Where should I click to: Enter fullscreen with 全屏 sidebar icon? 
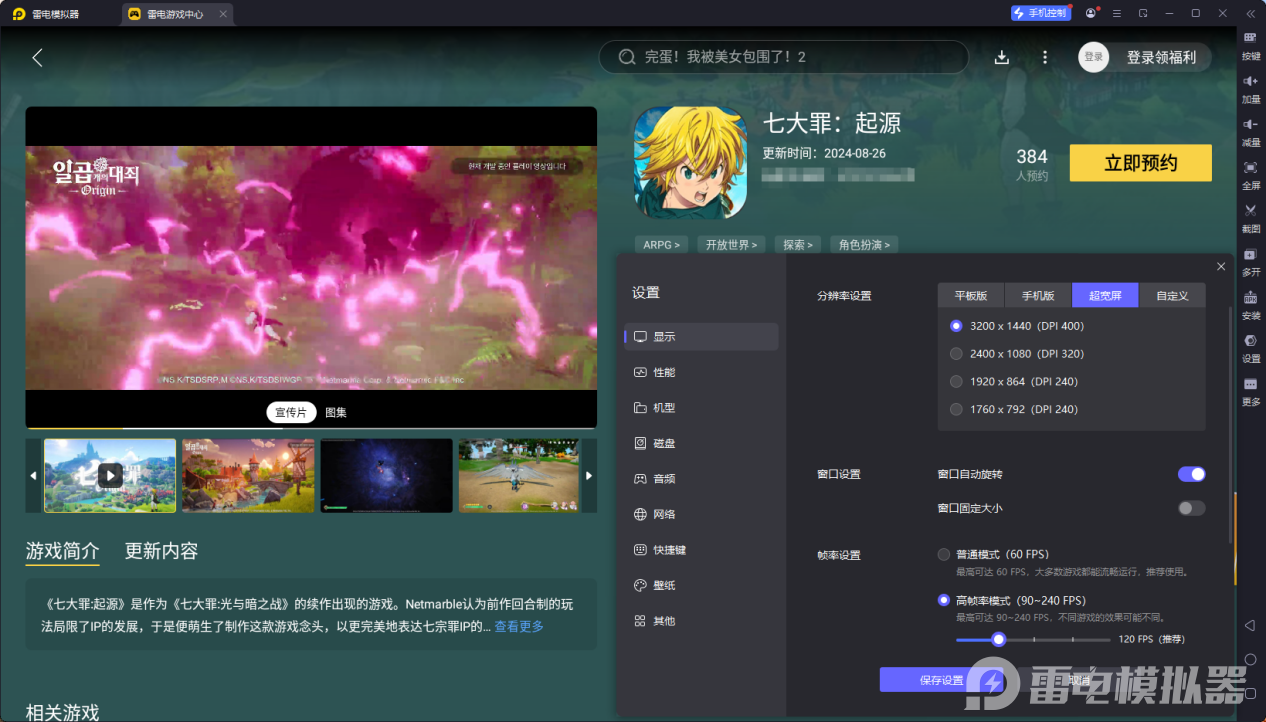(1251, 175)
